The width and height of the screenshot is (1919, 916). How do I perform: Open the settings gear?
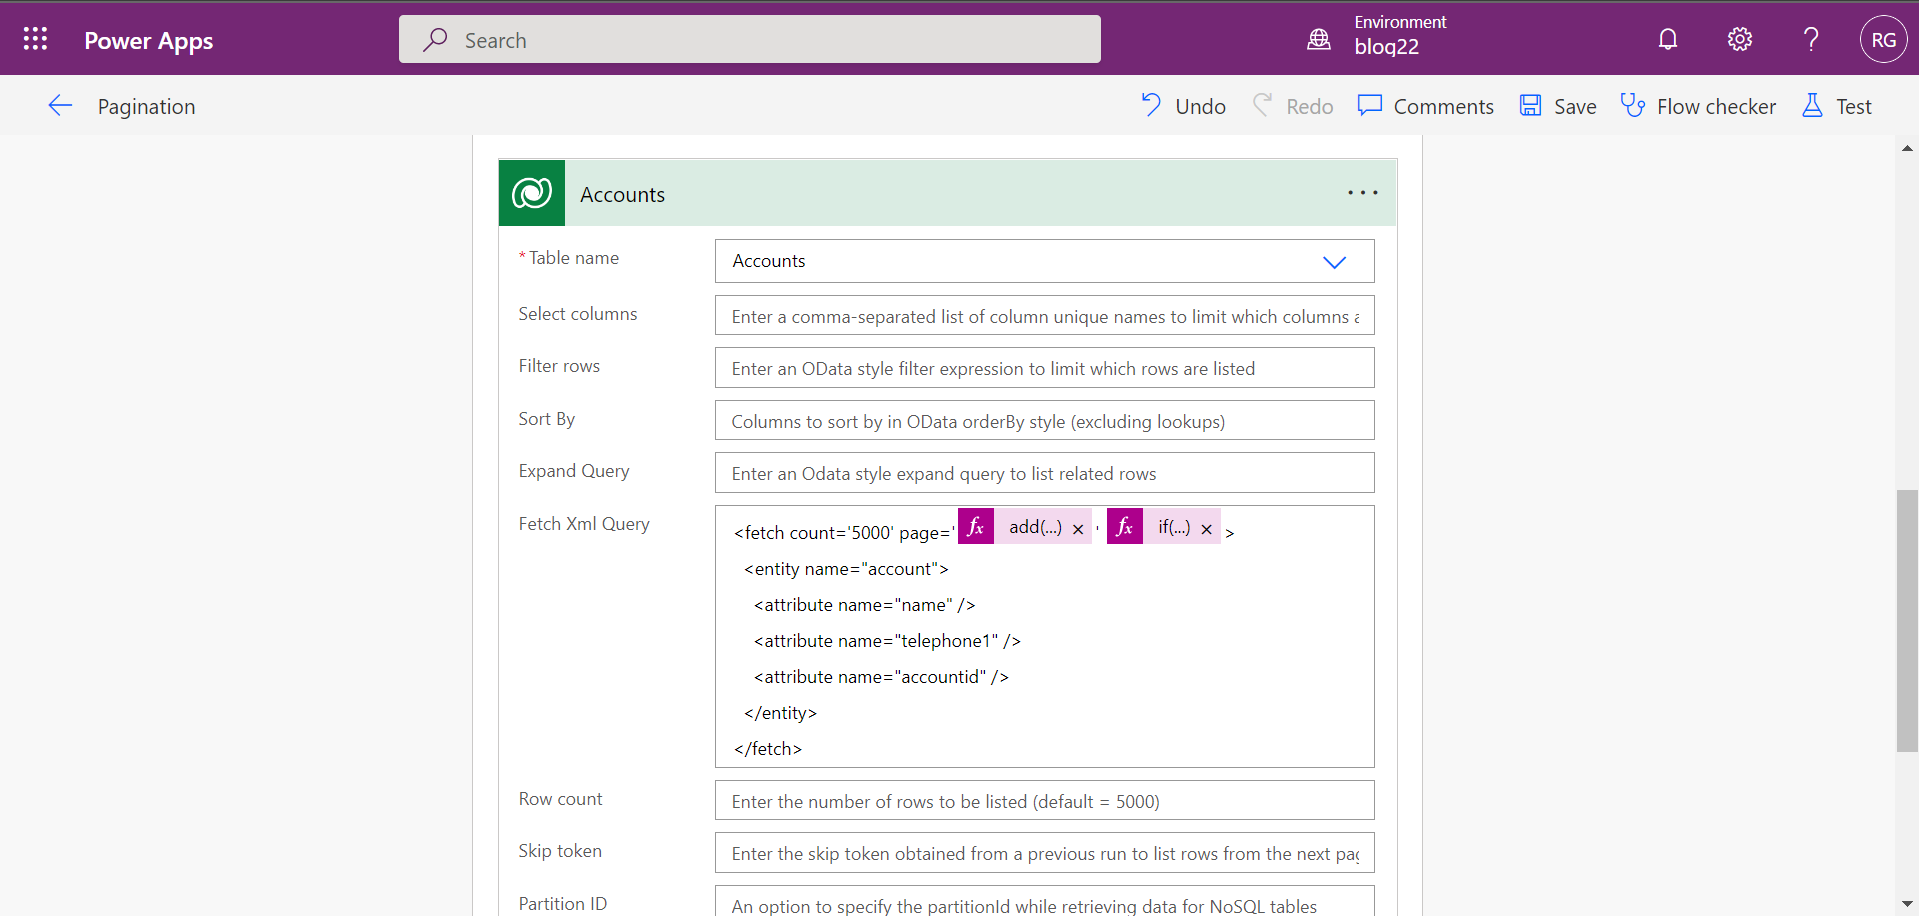pos(1740,39)
